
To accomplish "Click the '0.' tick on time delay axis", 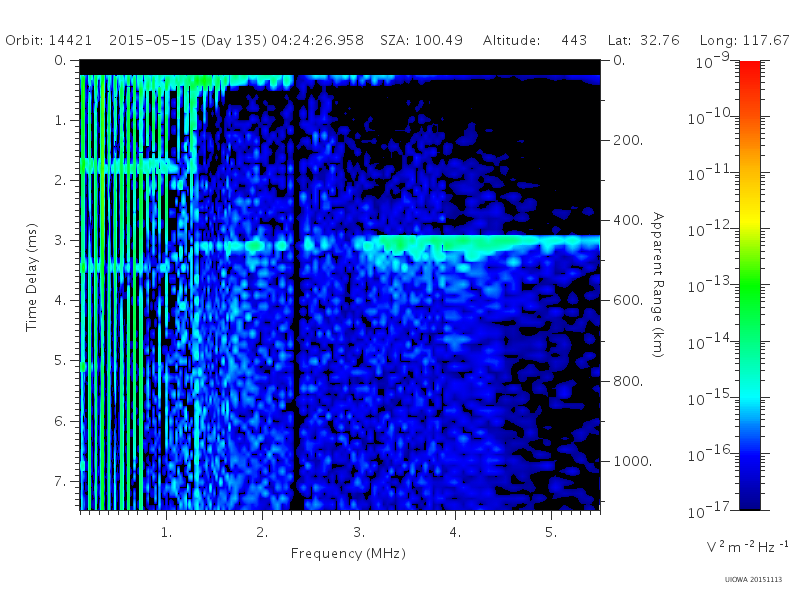I will tap(61, 60).
